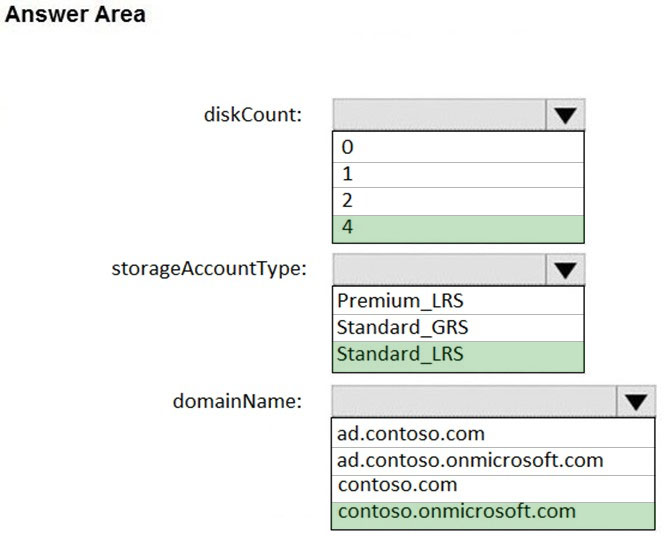Click the diskCount label
Screen dimensions: 665x542
coord(253,115)
